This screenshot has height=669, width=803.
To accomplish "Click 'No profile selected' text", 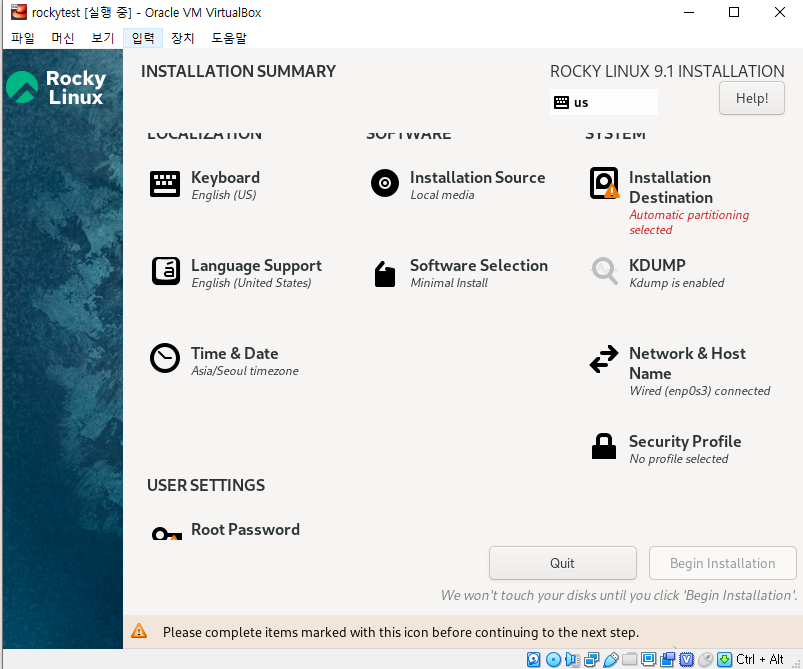I will pos(679,459).
